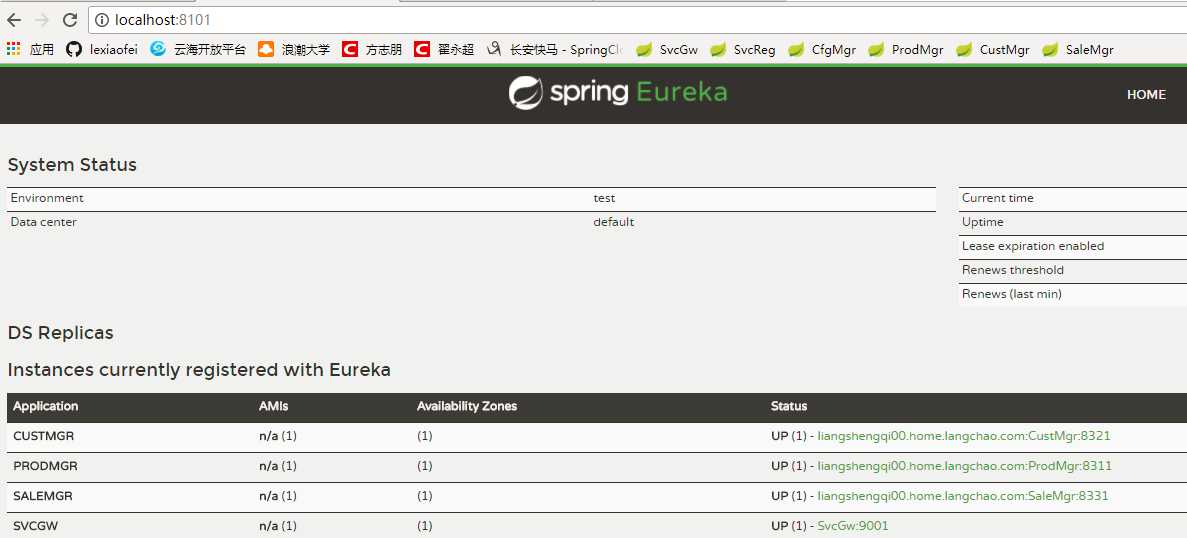Click the Uptime row
The image size is (1187, 538).
coord(1073,222)
